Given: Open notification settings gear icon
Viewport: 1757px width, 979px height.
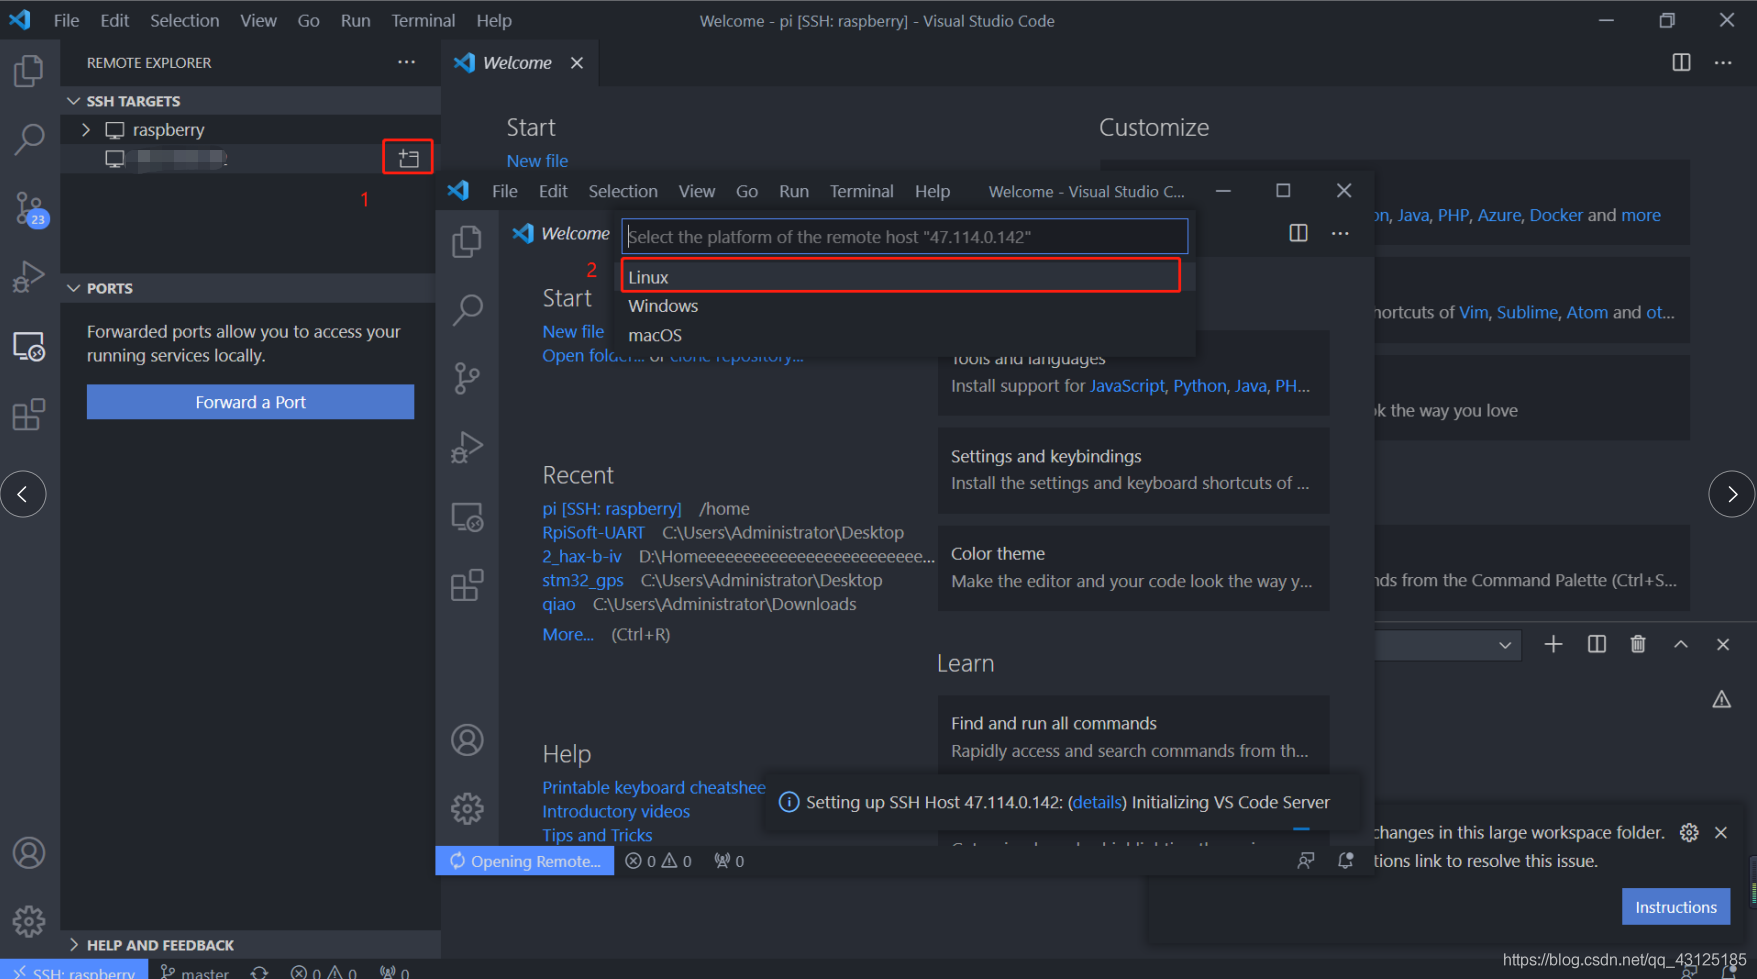Looking at the screenshot, I should tap(1689, 832).
